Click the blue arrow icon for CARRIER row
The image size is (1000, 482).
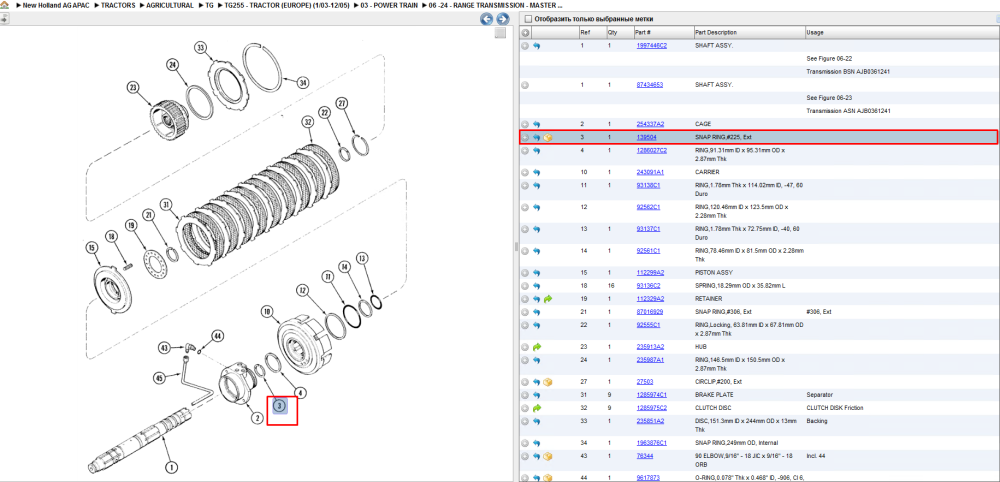[536, 172]
